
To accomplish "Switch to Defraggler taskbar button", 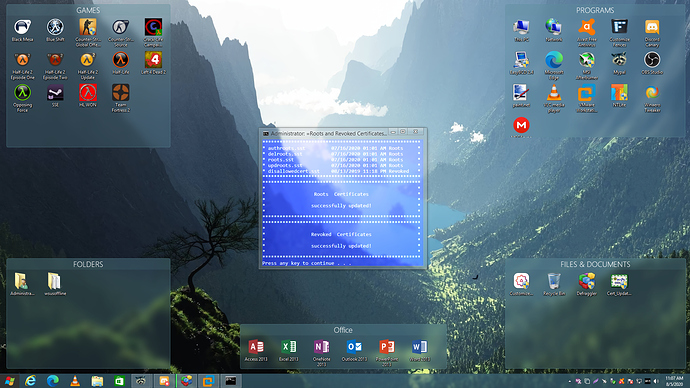I will 187,381.
